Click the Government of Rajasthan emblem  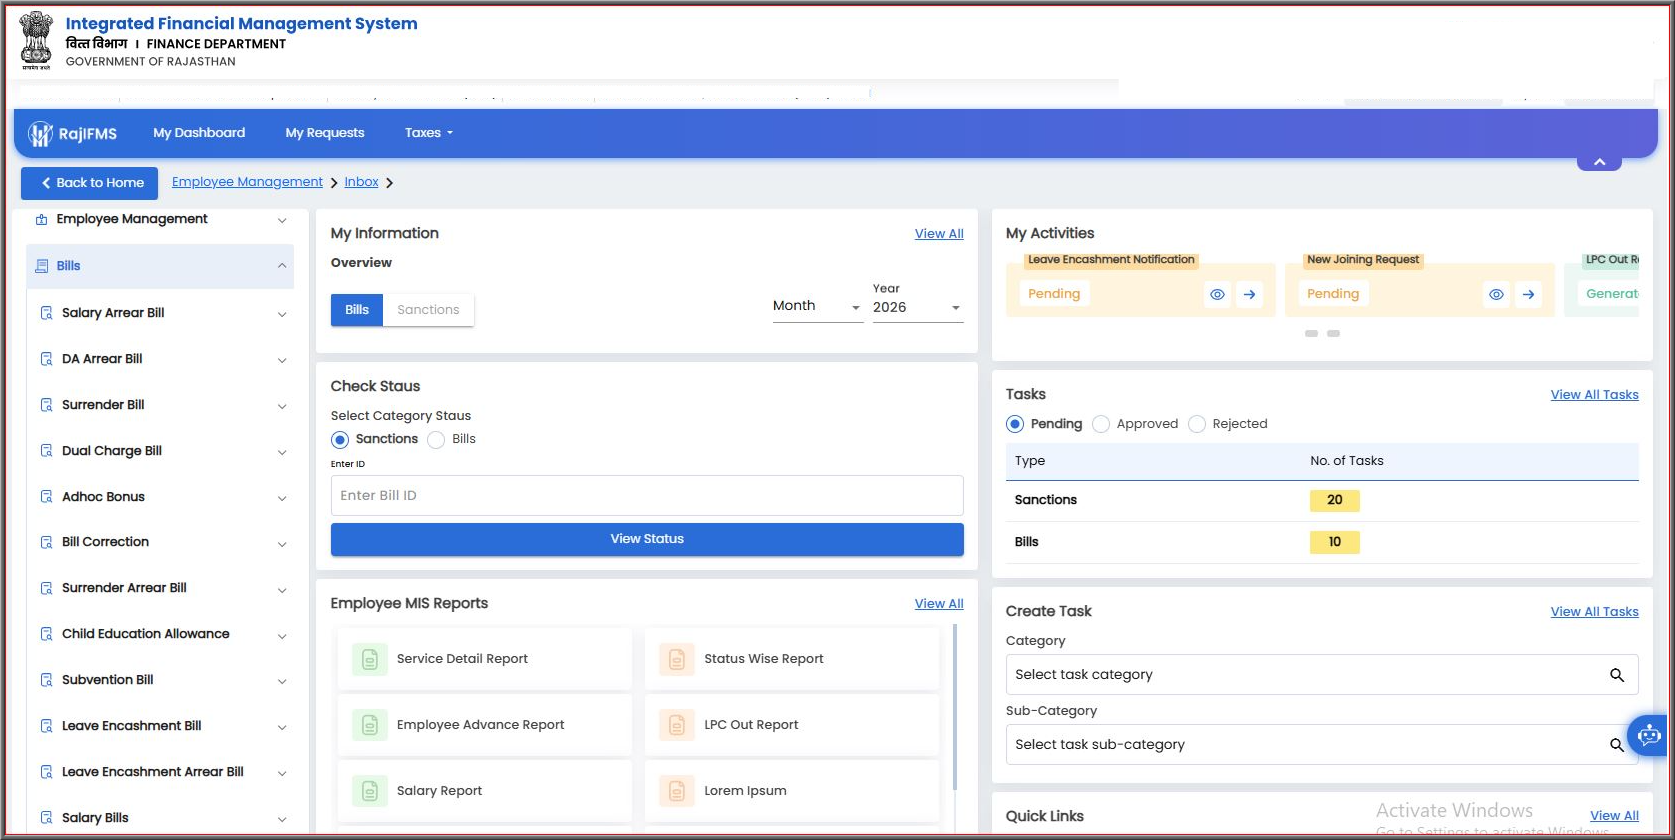pos(36,41)
